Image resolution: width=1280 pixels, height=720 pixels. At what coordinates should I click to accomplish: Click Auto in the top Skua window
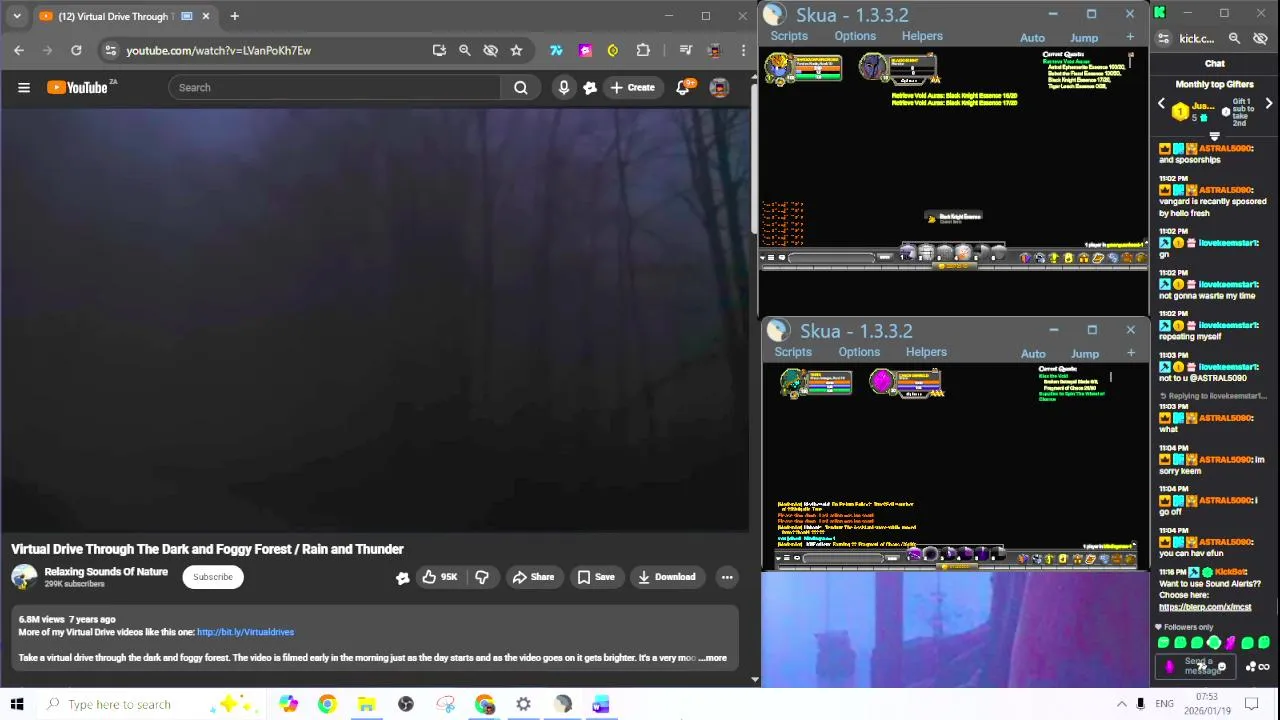tap(1033, 38)
